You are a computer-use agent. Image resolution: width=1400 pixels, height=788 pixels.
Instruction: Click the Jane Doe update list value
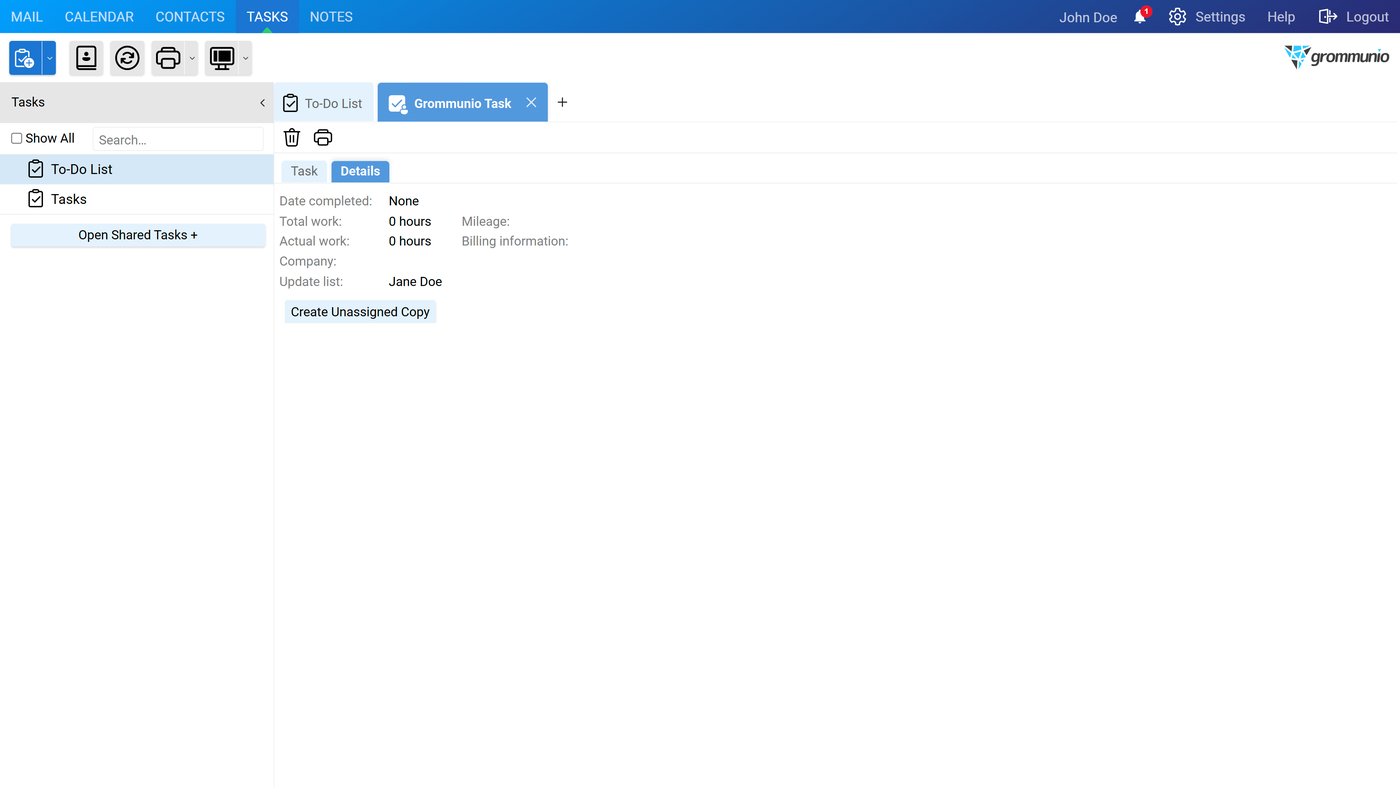coord(415,282)
